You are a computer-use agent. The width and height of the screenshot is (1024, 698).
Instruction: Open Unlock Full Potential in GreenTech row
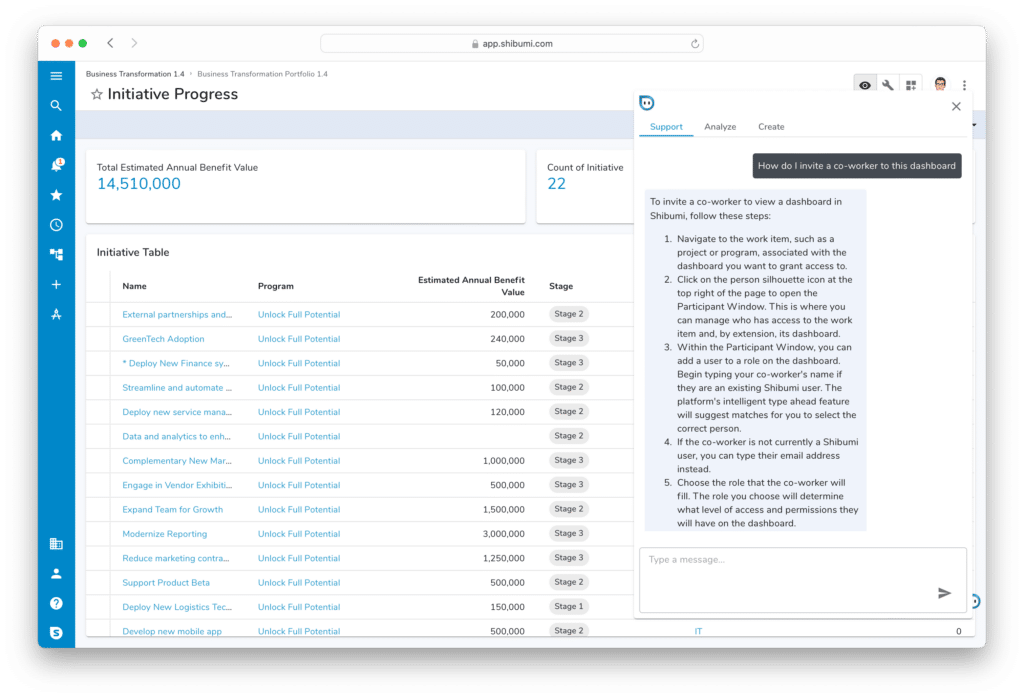coord(298,338)
